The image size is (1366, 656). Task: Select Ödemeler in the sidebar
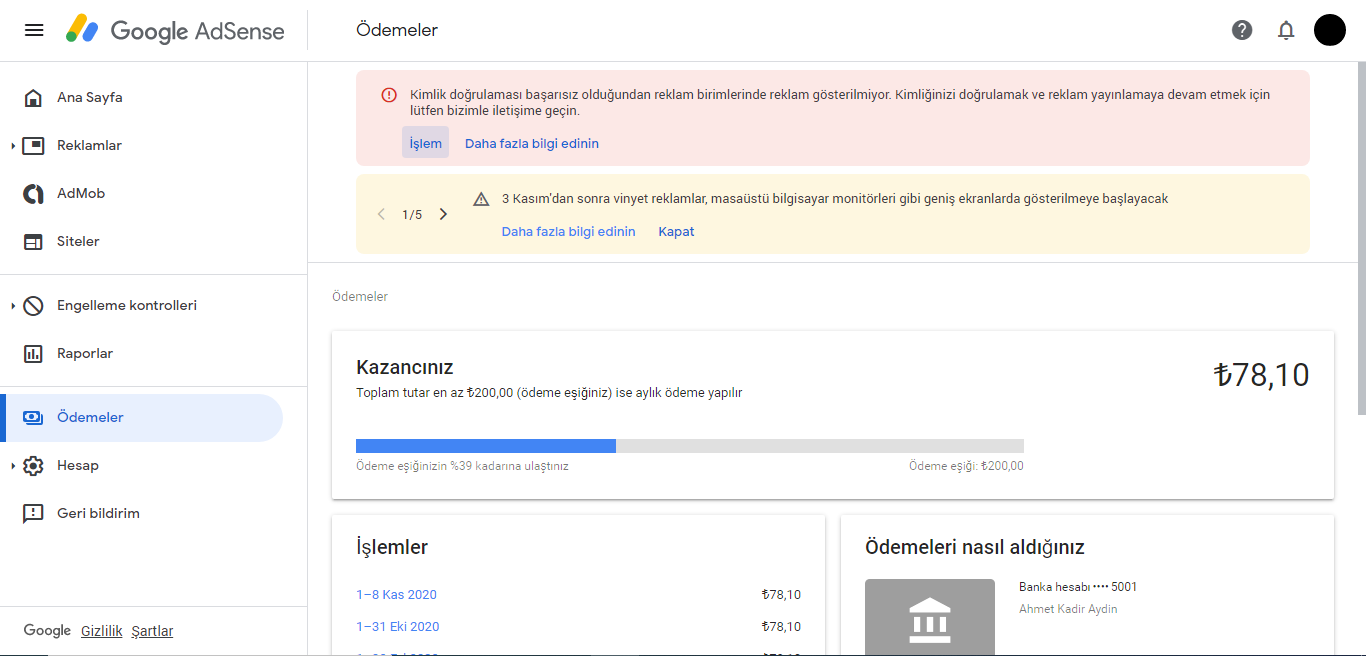(142, 417)
